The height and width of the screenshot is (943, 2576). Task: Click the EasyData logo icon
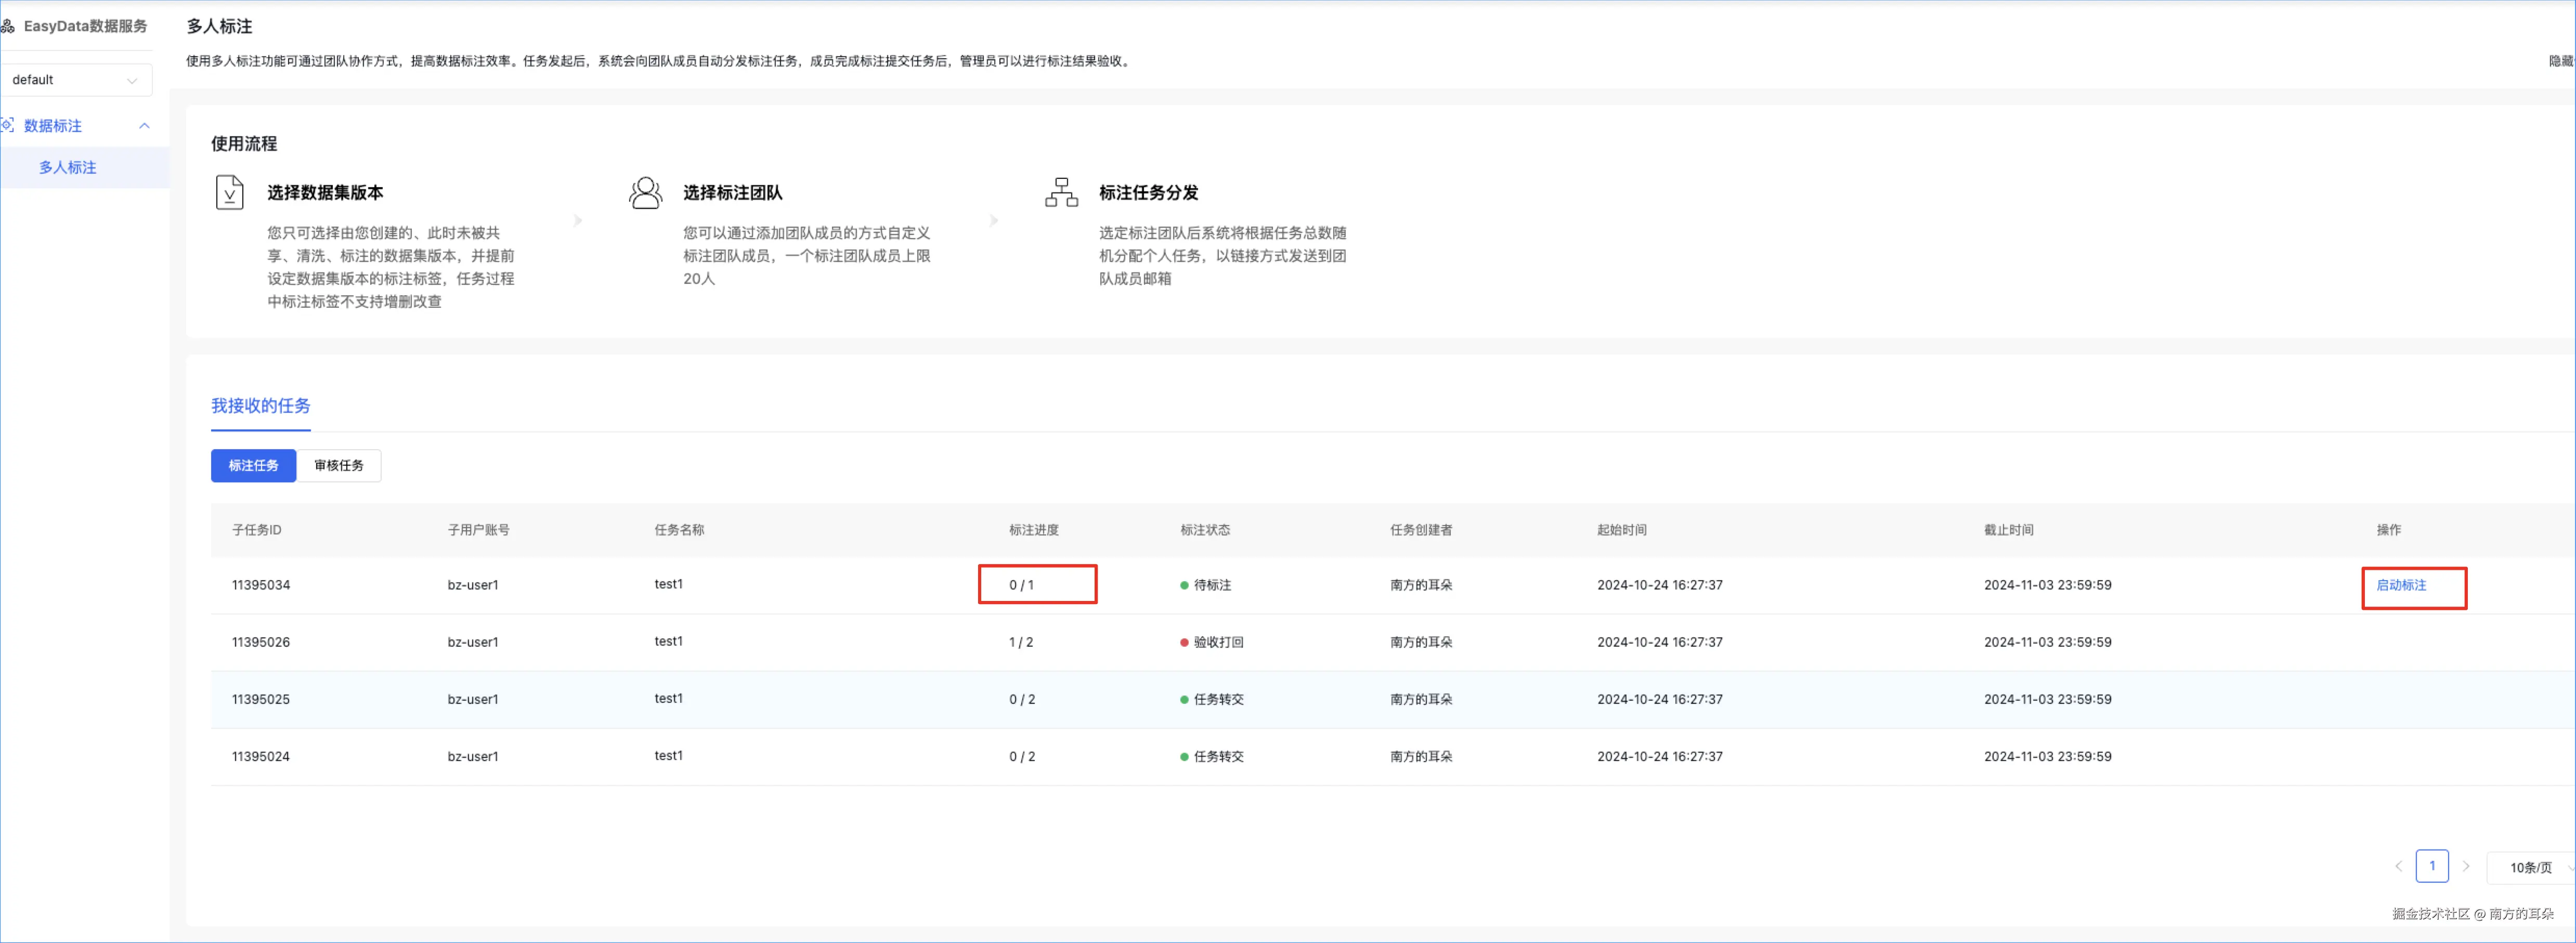pyautogui.click(x=8, y=26)
